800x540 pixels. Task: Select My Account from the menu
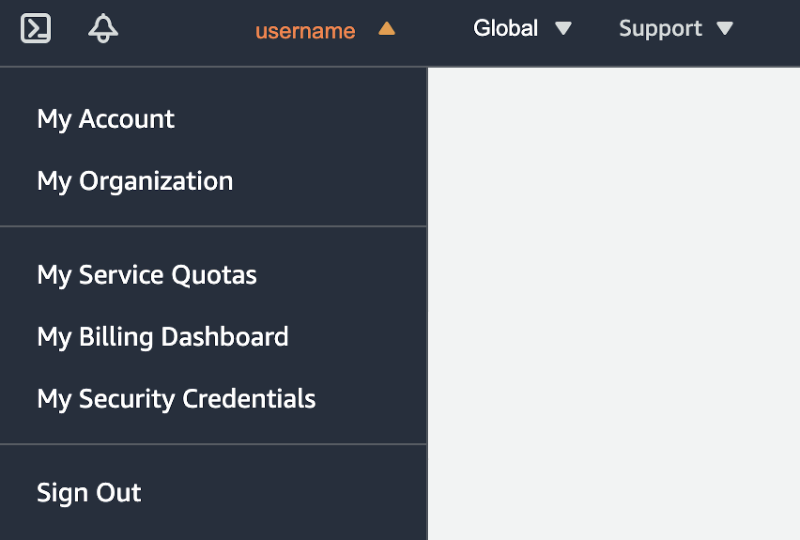[x=106, y=119]
